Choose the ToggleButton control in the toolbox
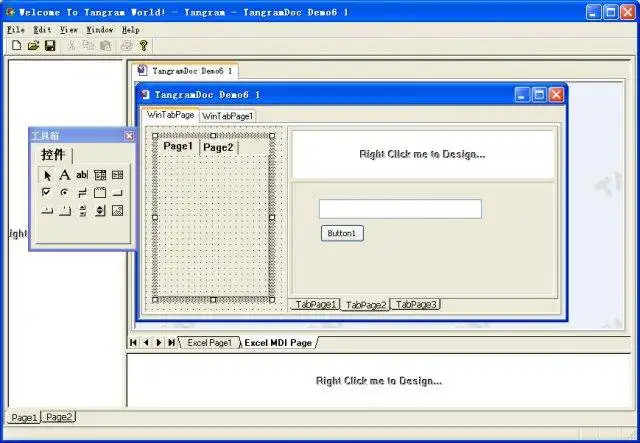Image resolution: width=640 pixels, height=443 pixels. click(x=82, y=193)
